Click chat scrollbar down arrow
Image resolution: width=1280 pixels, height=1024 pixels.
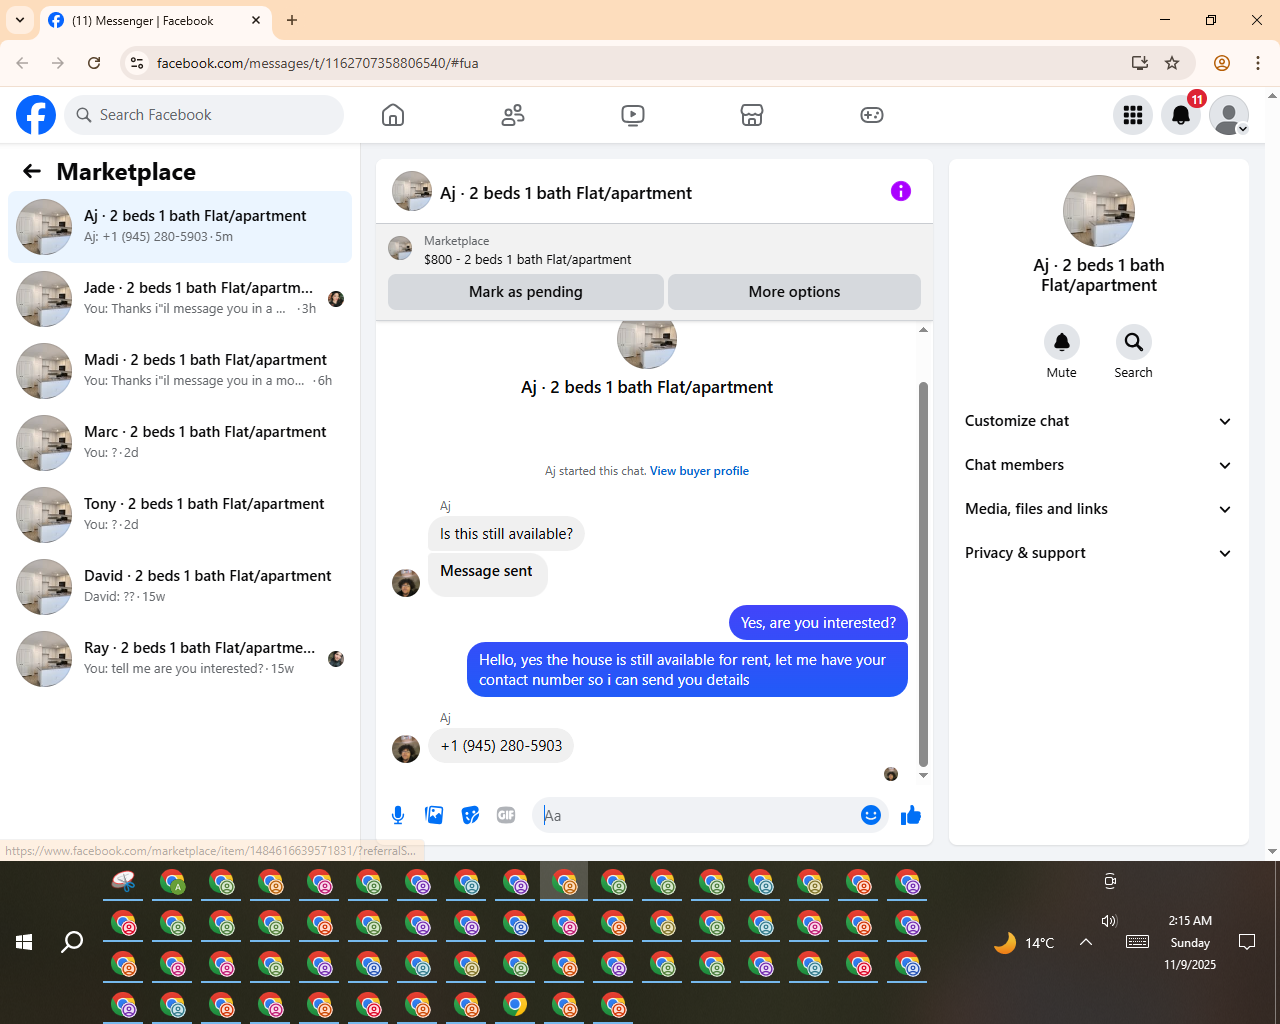coord(923,775)
